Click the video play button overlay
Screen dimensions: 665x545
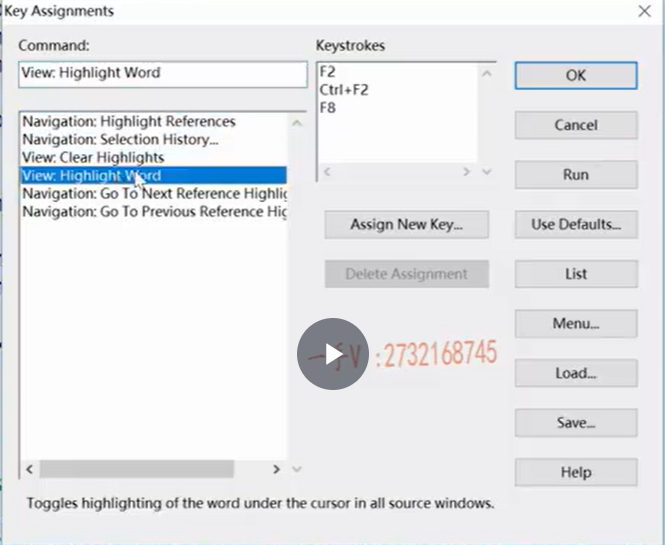(333, 354)
